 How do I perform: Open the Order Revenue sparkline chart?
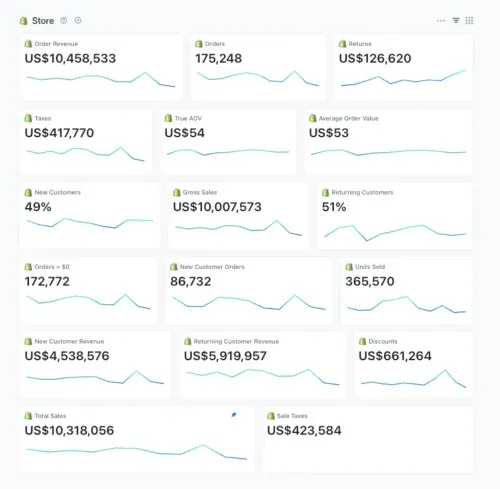[101, 80]
